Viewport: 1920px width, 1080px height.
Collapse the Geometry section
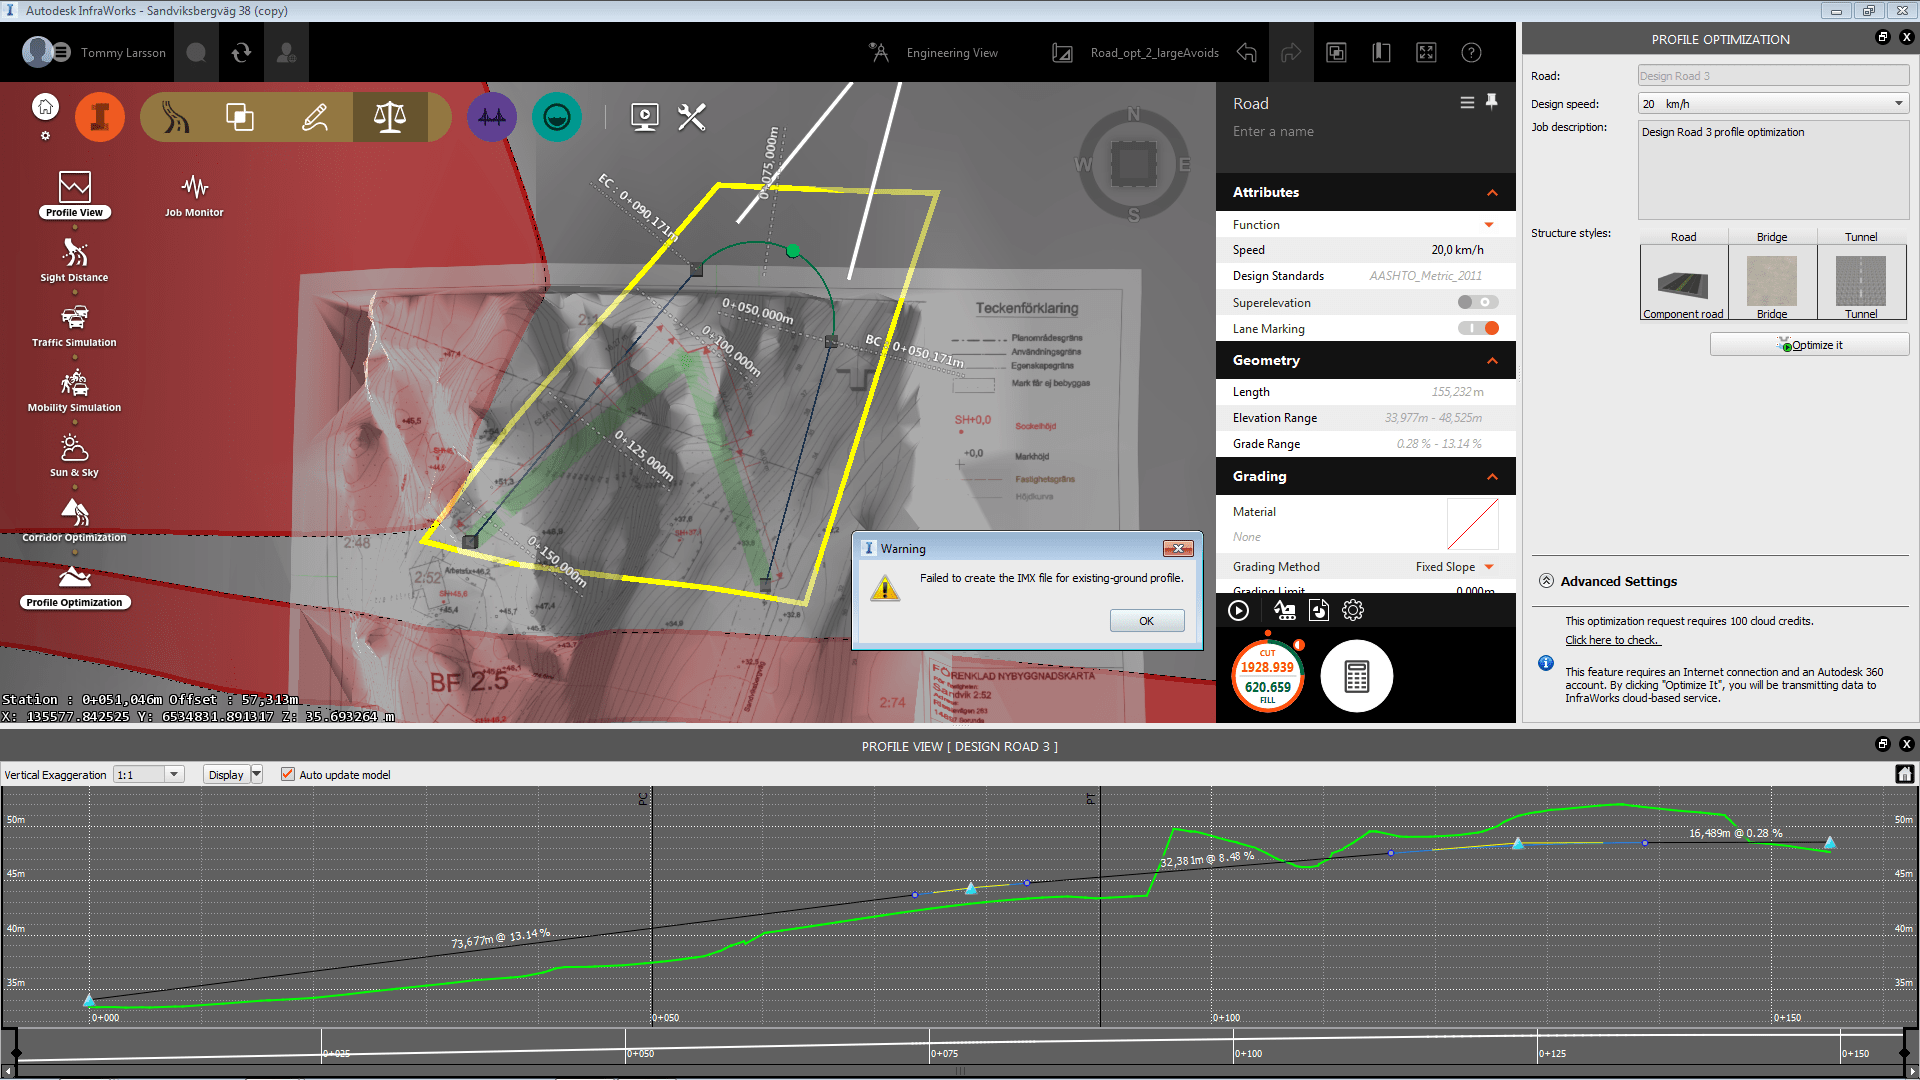(x=1492, y=361)
